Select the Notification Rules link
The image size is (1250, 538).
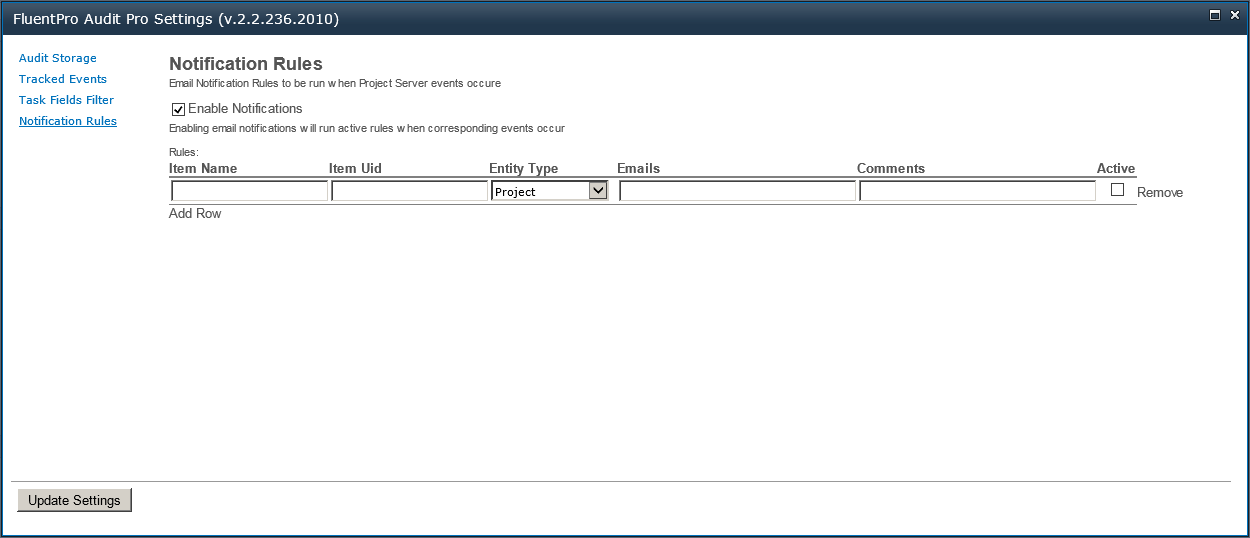click(68, 121)
